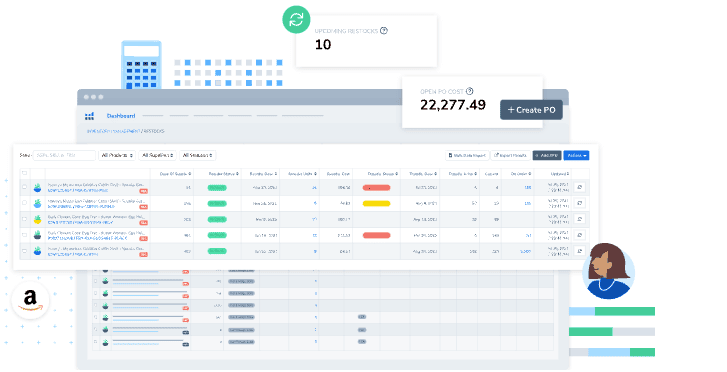This screenshot has height=372, width=727.
Task: Click the yellow status bar in second row
Action: (376, 204)
